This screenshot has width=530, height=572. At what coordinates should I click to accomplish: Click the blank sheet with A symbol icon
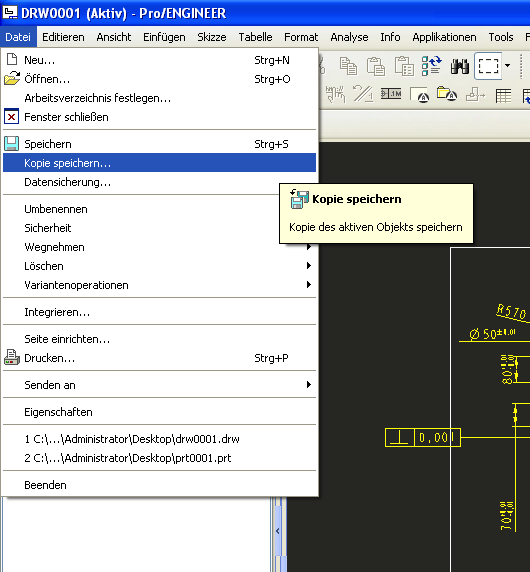(419, 95)
